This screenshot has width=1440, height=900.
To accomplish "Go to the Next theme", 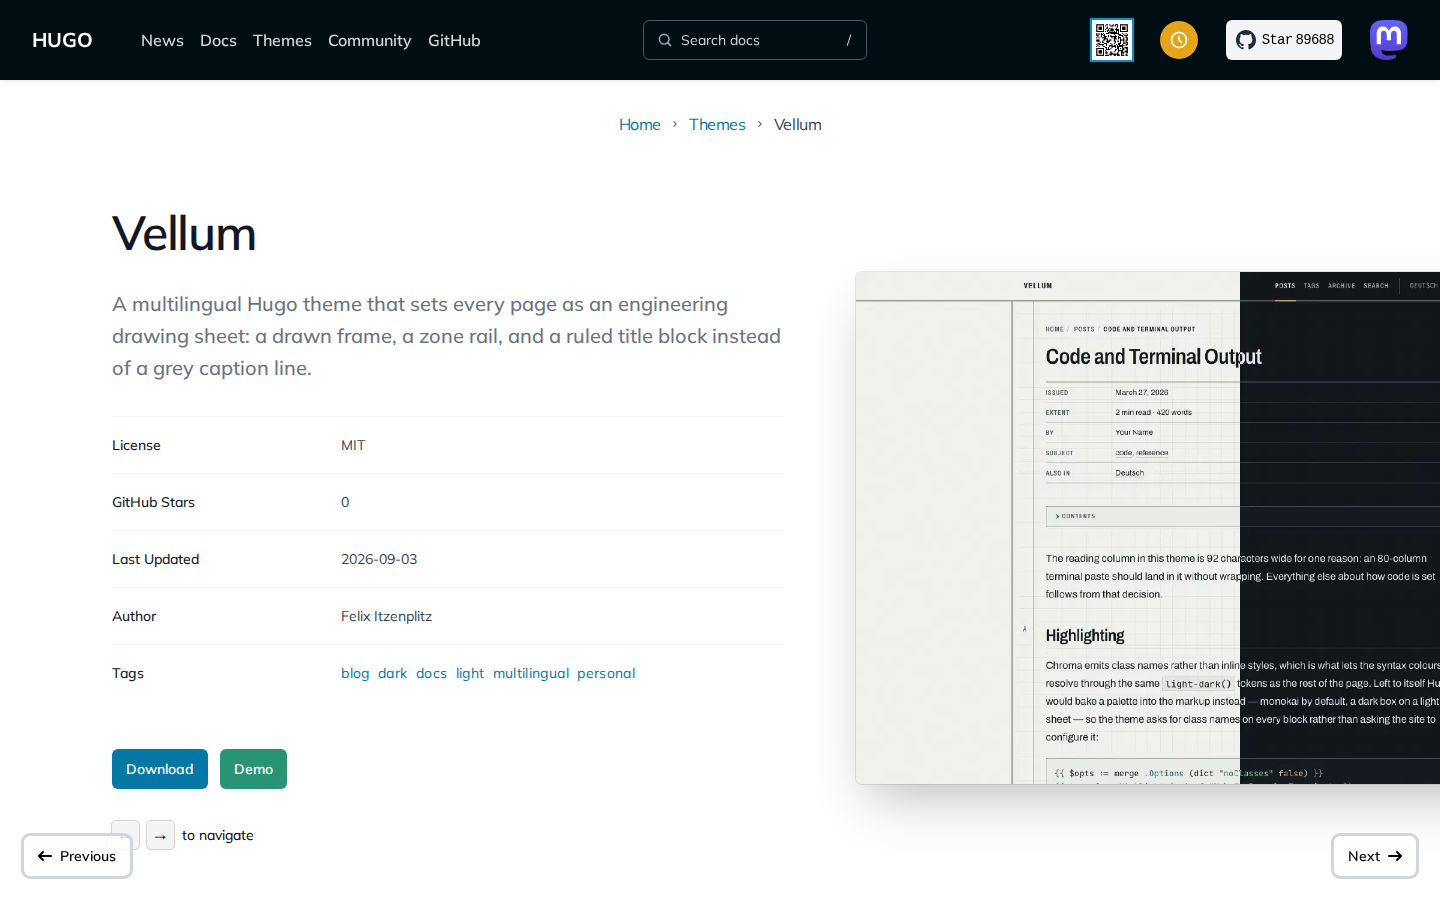I will point(1375,856).
